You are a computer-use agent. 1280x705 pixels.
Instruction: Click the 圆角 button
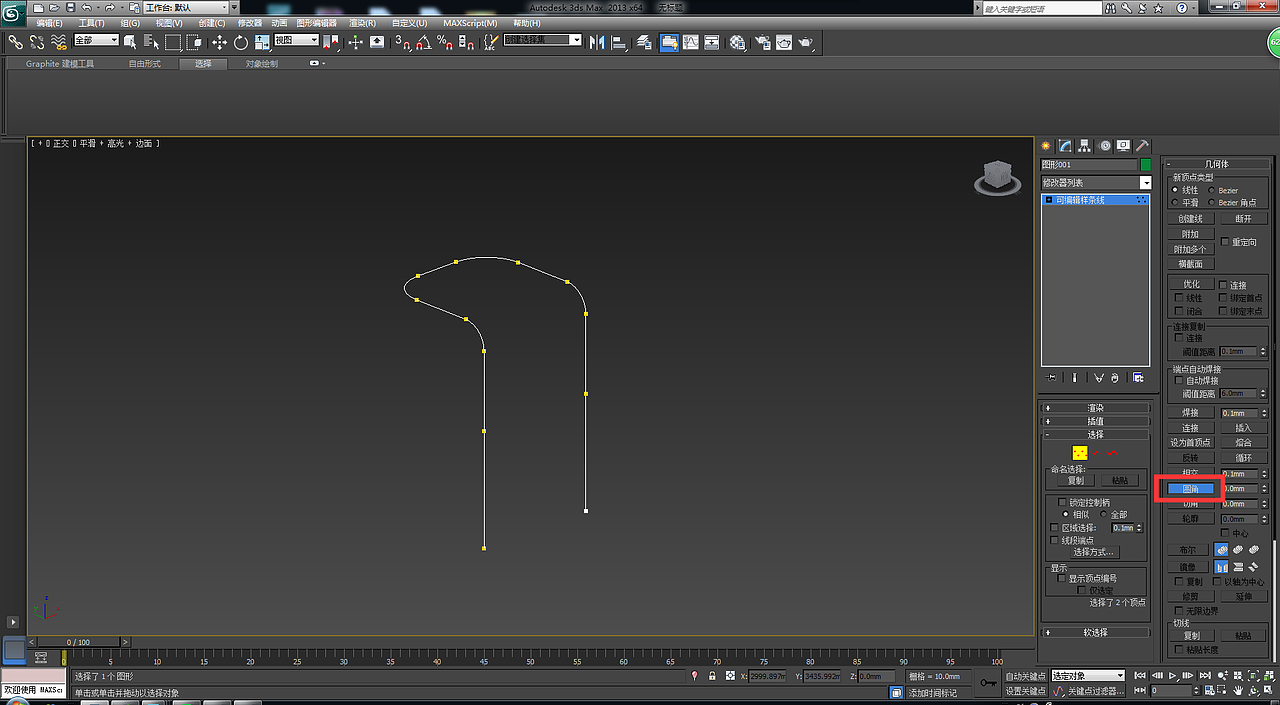coord(1190,489)
